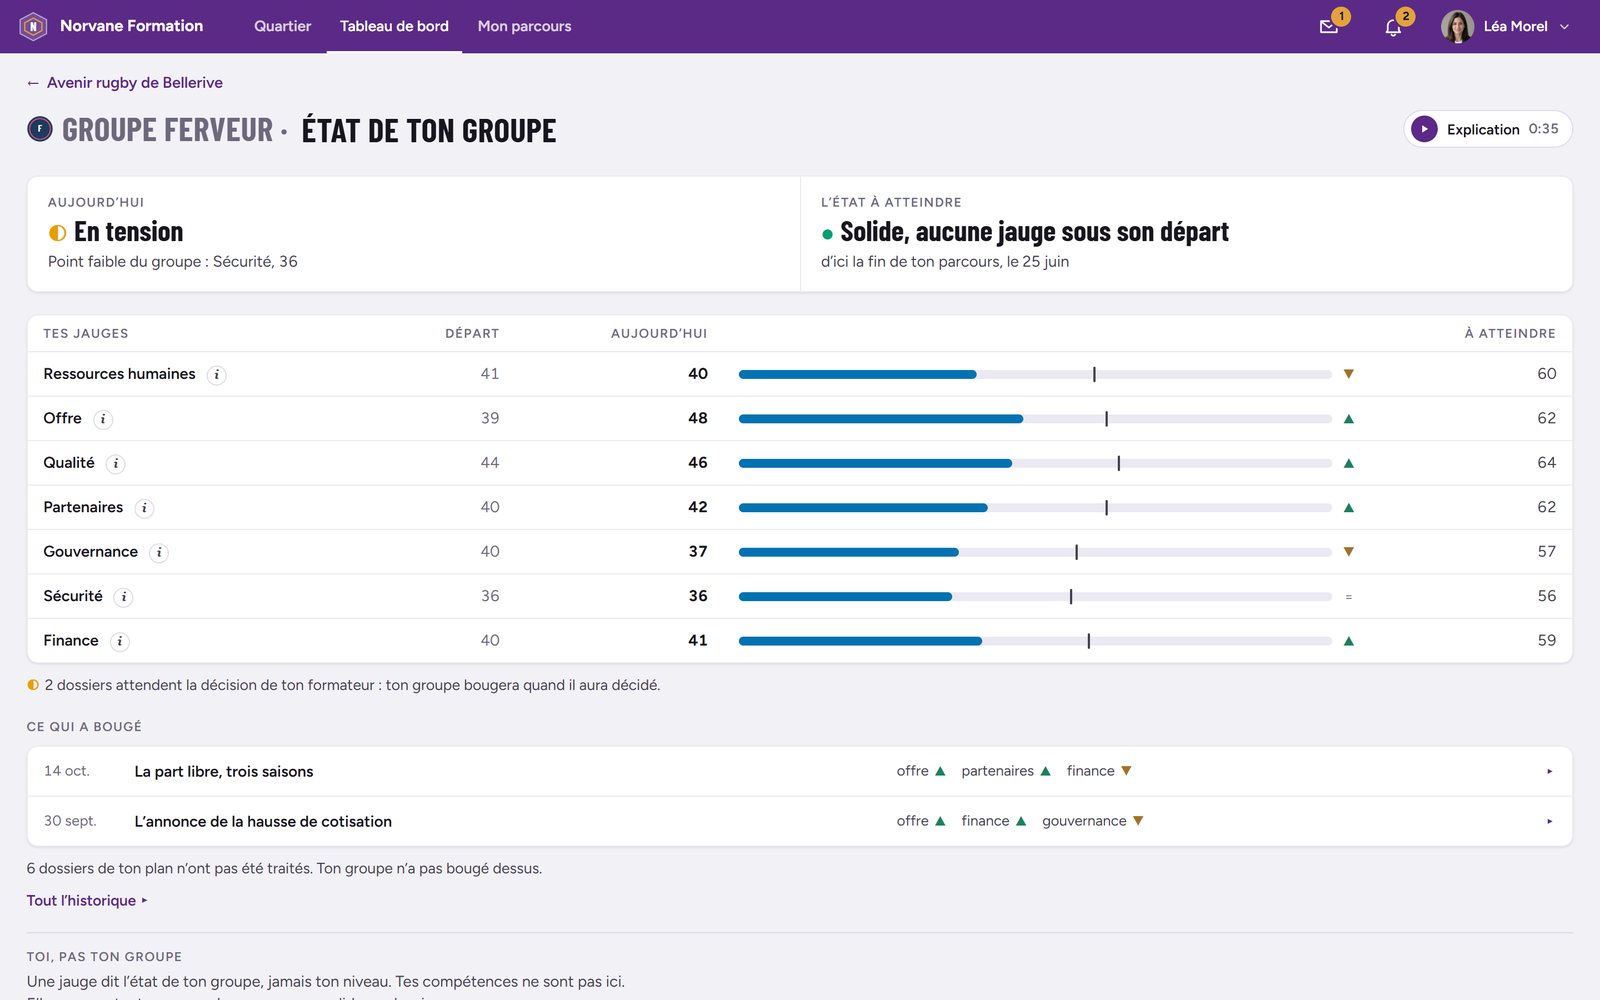Viewport: 1600px width, 1000px height.
Task: Show info for Qualité gauge
Action: click(x=116, y=463)
